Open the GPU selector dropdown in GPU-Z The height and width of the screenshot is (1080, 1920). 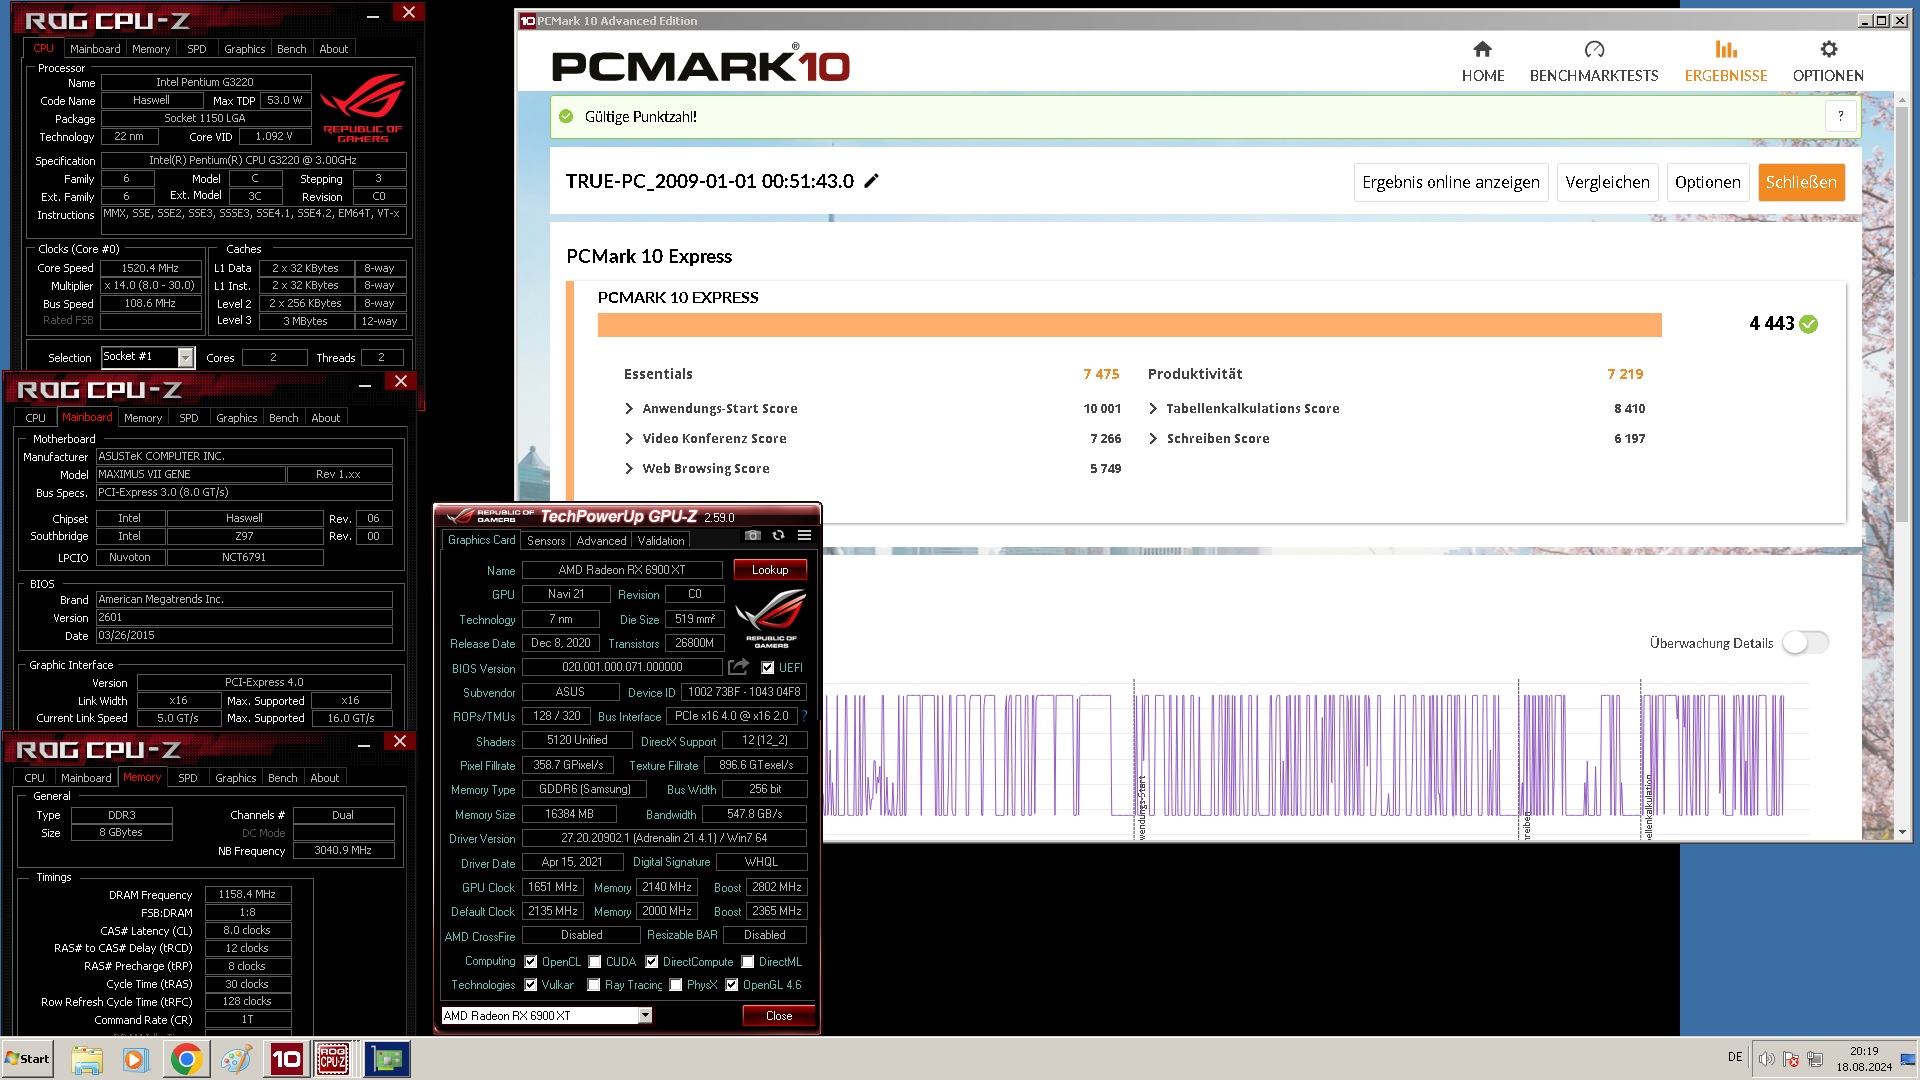(x=645, y=1015)
